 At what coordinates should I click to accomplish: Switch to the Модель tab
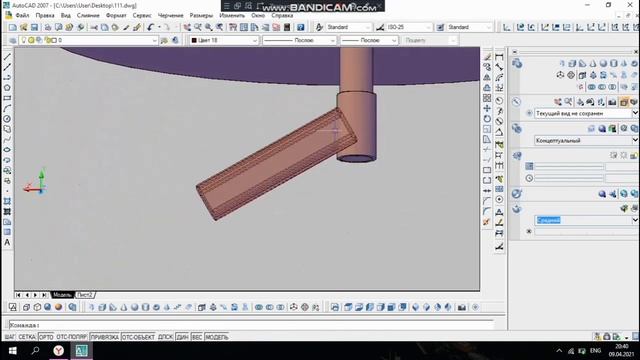click(x=62, y=295)
